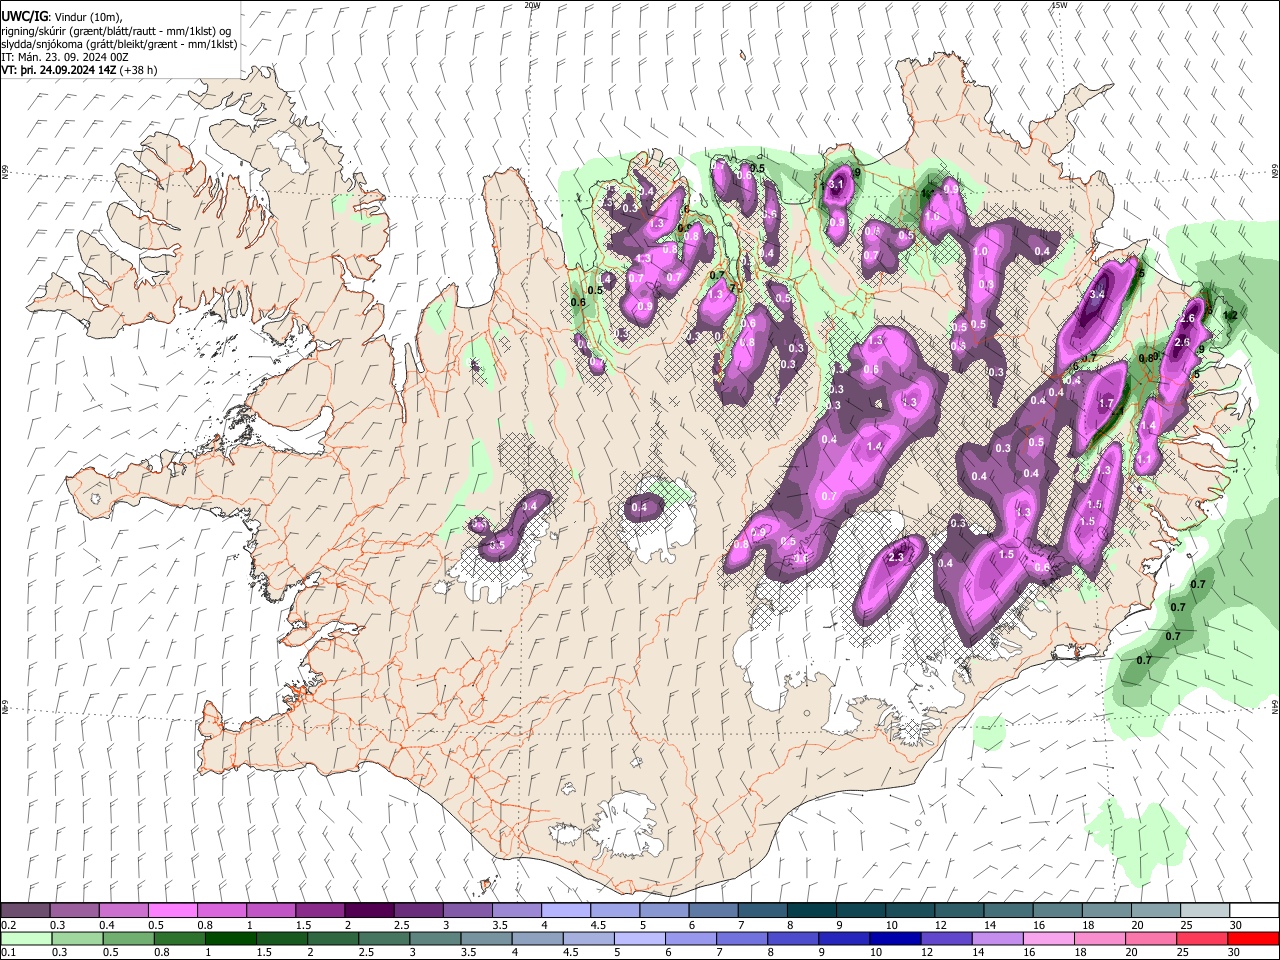Click the 'IT: Mán. 23. 09. 2024 00Z' line
This screenshot has width=1280, height=960.
[65, 57]
